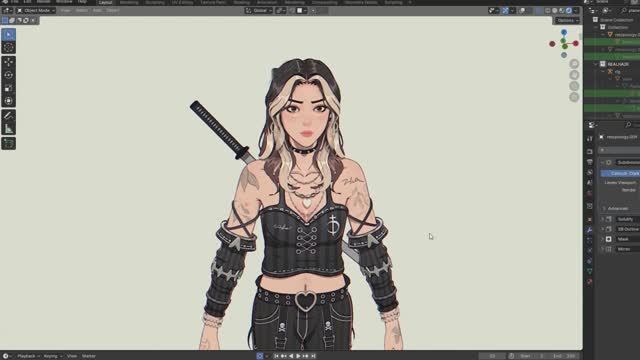
Task: Select the Measure tool
Action: click(x=9, y=129)
